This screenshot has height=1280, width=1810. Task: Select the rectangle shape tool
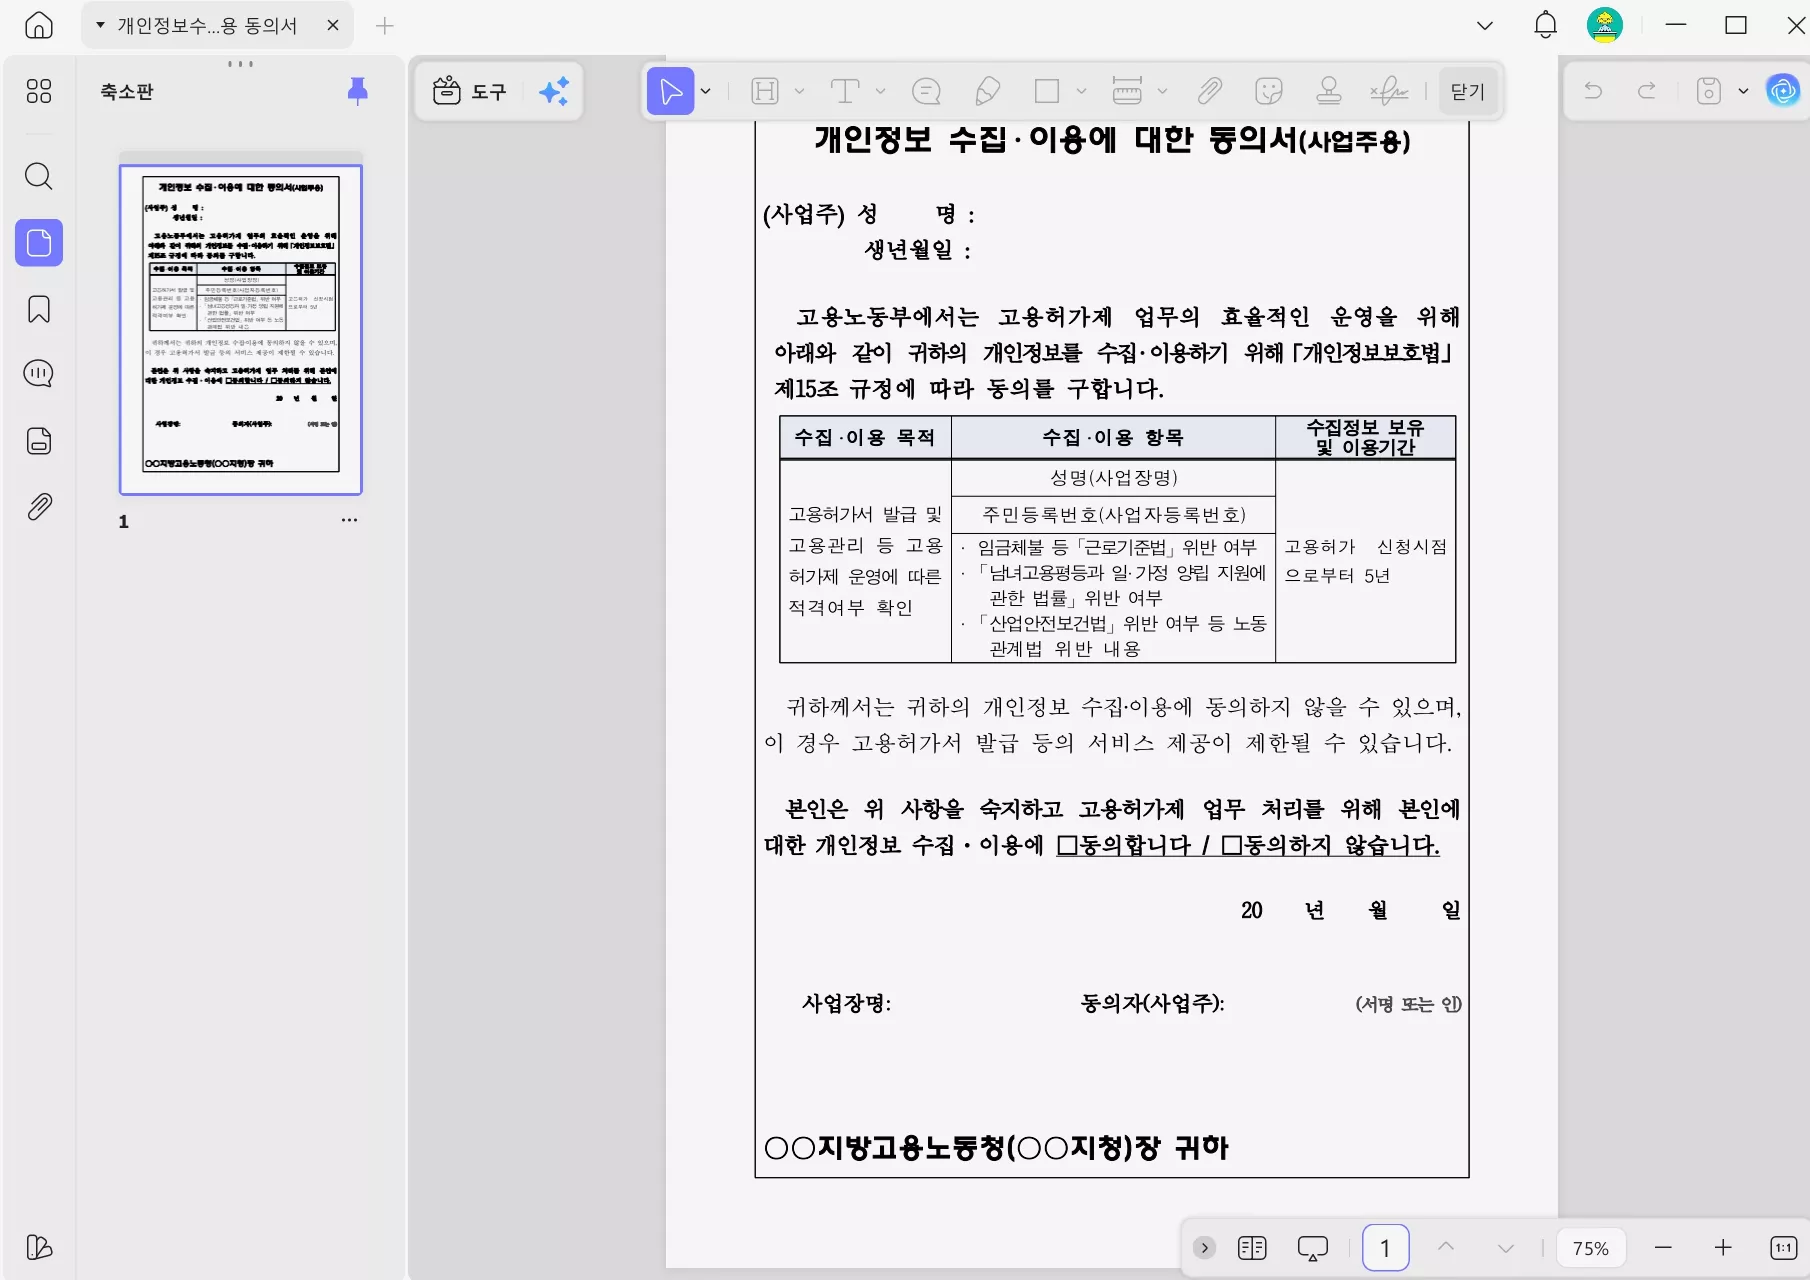(x=1047, y=92)
